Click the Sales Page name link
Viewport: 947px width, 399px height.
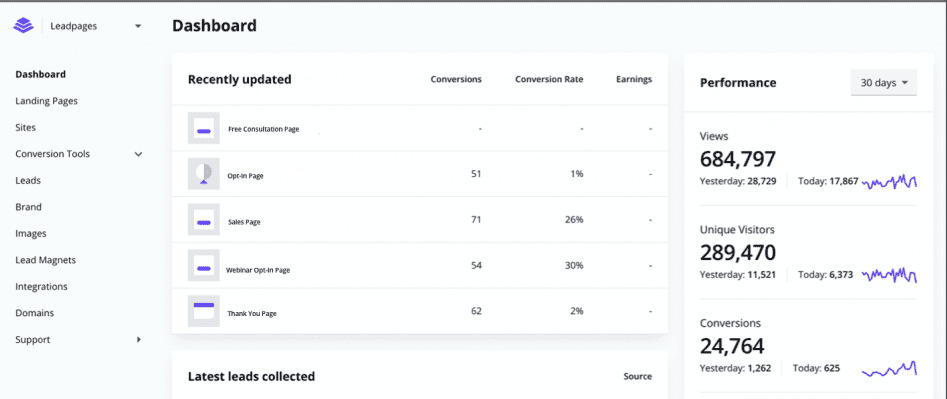244,222
